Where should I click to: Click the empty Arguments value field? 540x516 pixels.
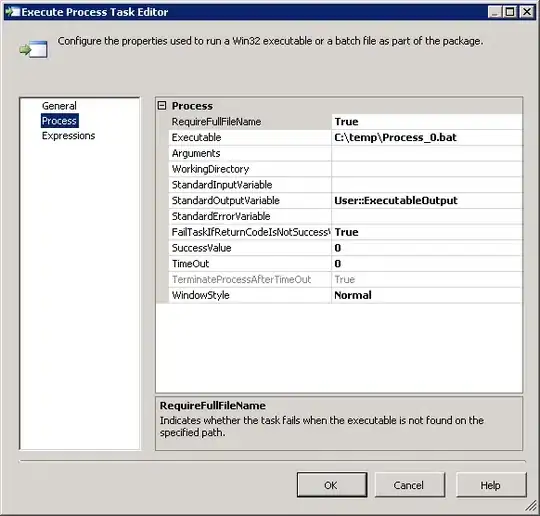[427, 153]
